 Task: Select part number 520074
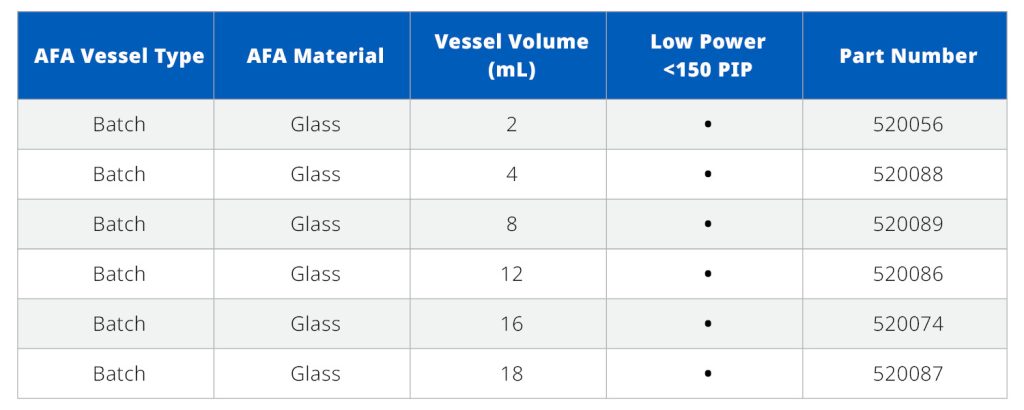tap(908, 323)
